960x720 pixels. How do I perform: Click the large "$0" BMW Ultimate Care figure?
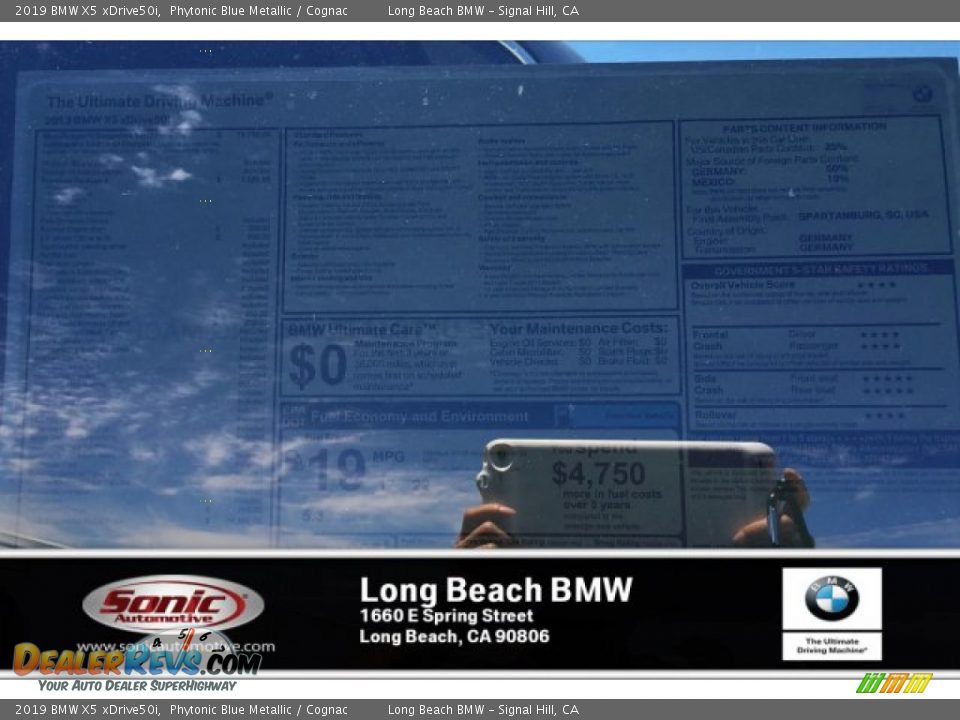click(x=318, y=366)
